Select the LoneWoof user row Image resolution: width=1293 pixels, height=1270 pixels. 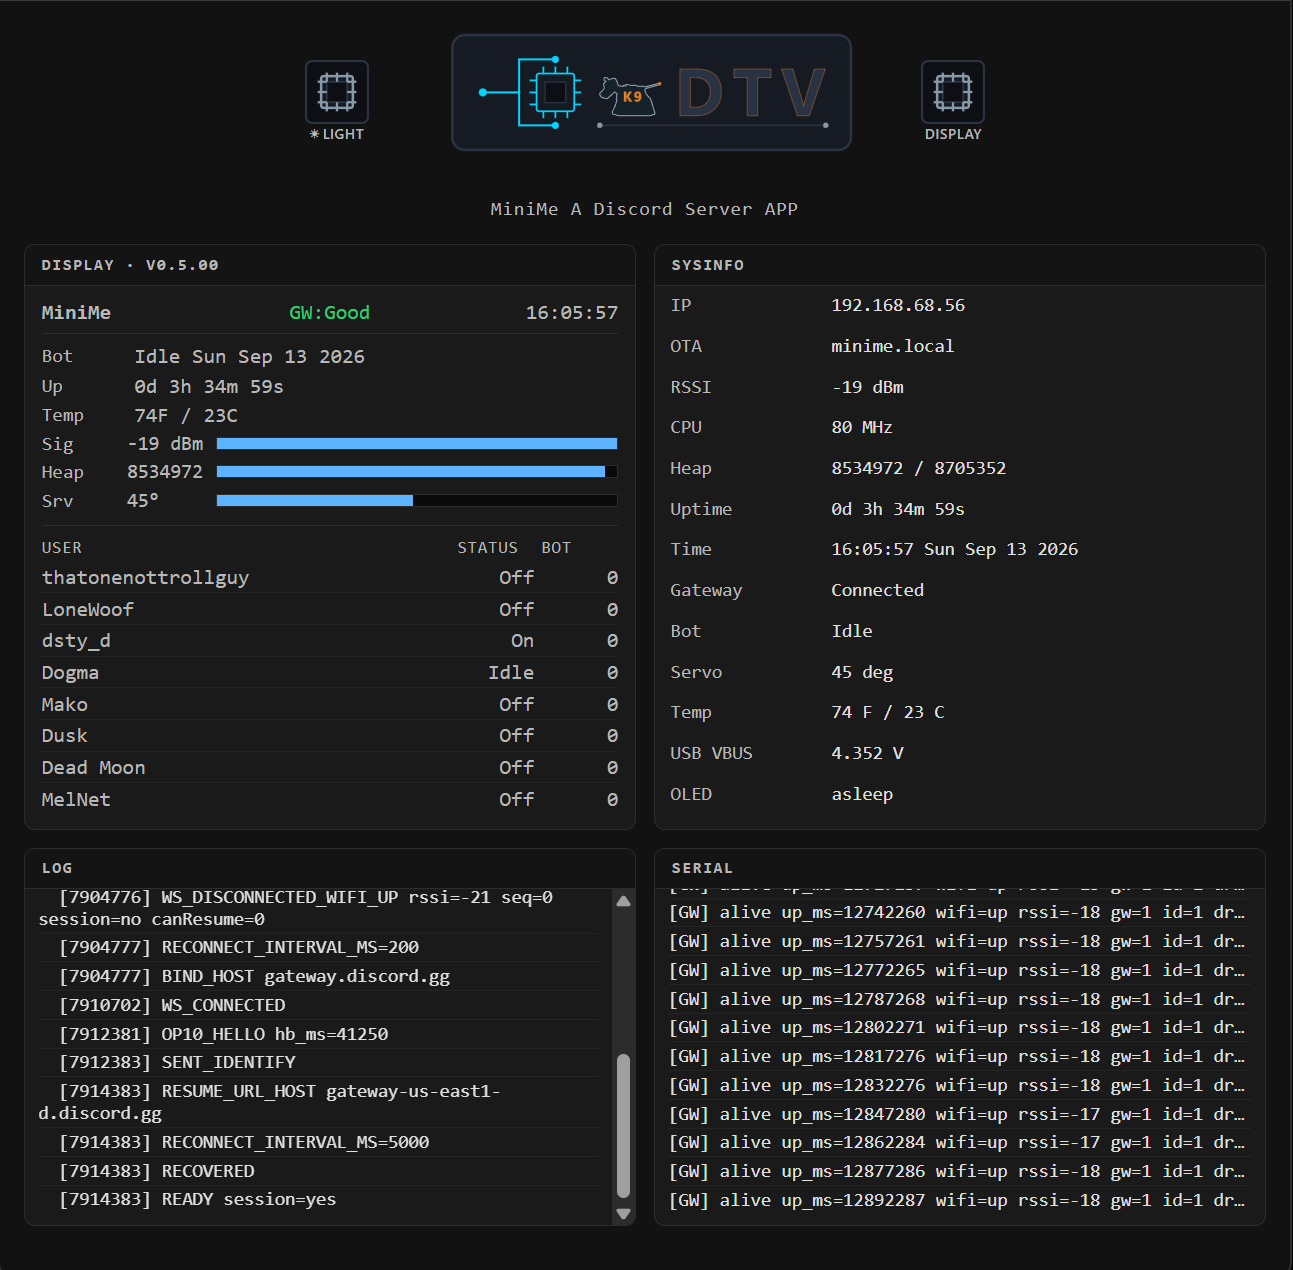click(330, 609)
